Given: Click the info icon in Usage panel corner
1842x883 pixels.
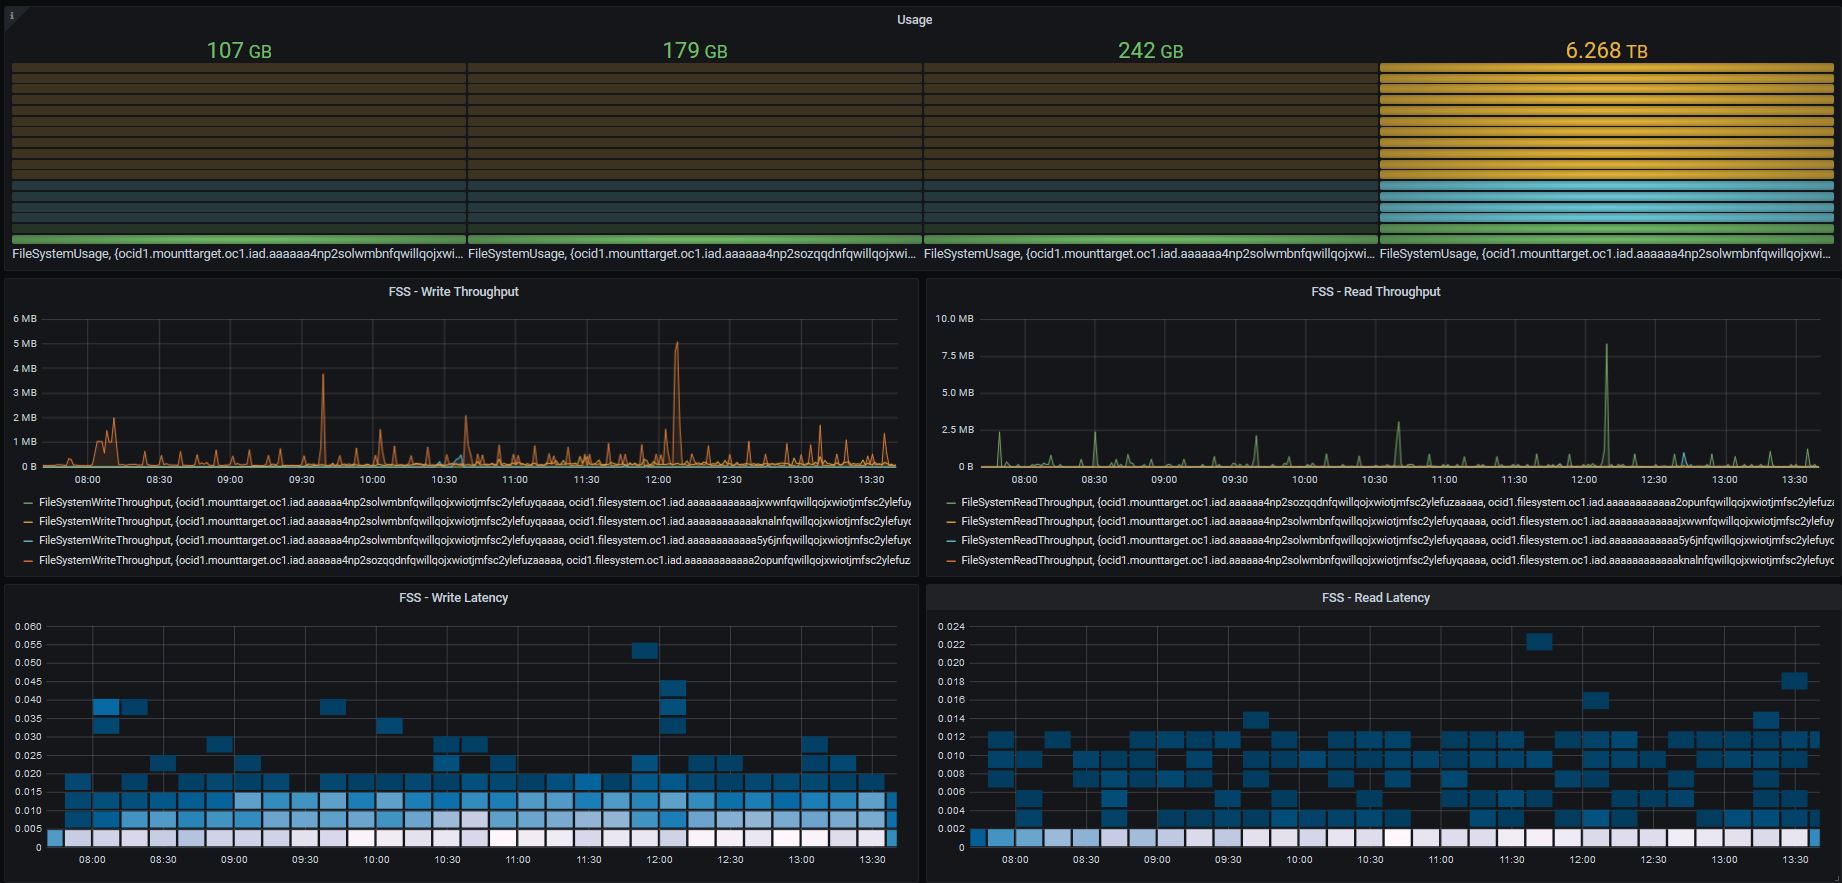Looking at the screenshot, I should tap(11, 15).
